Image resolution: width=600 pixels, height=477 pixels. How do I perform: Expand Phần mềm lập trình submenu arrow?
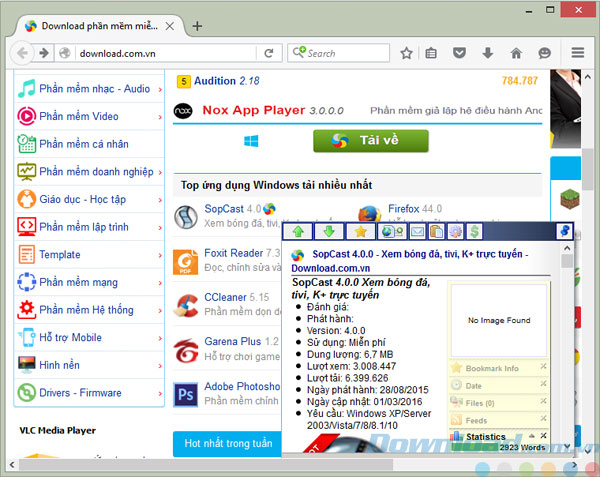tap(160, 228)
